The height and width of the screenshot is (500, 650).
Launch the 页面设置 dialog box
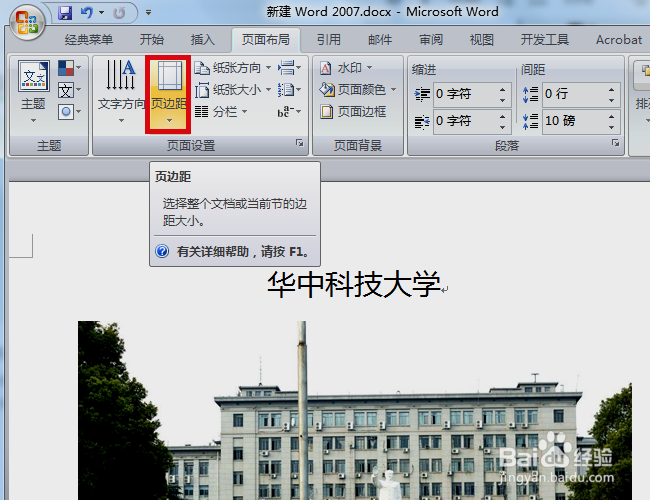click(299, 143)
